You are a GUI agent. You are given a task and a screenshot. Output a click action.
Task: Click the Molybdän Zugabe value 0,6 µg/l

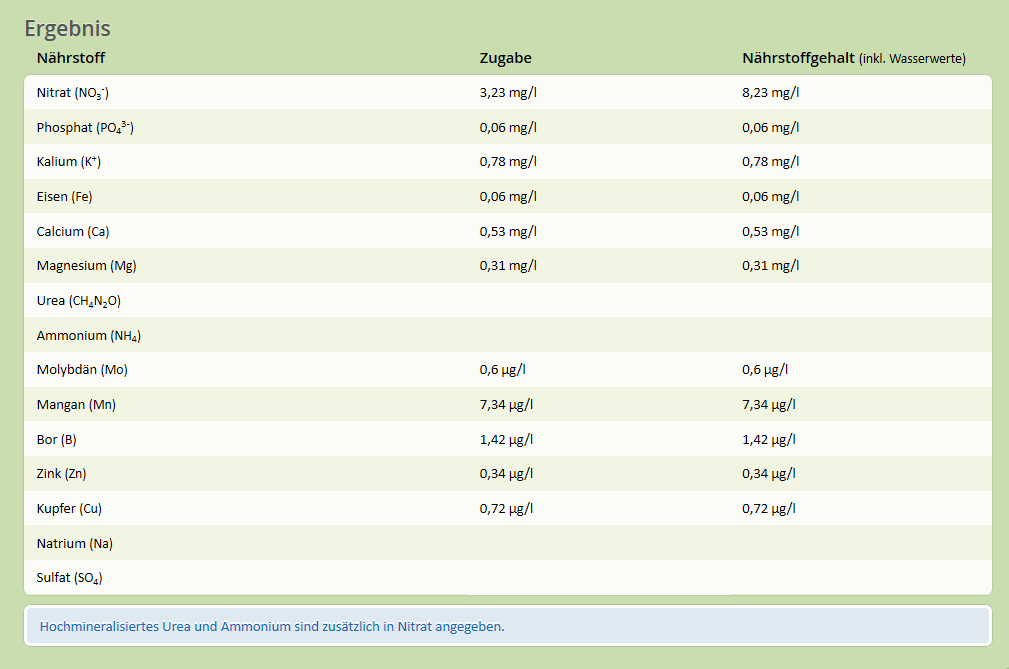(502, 370)
